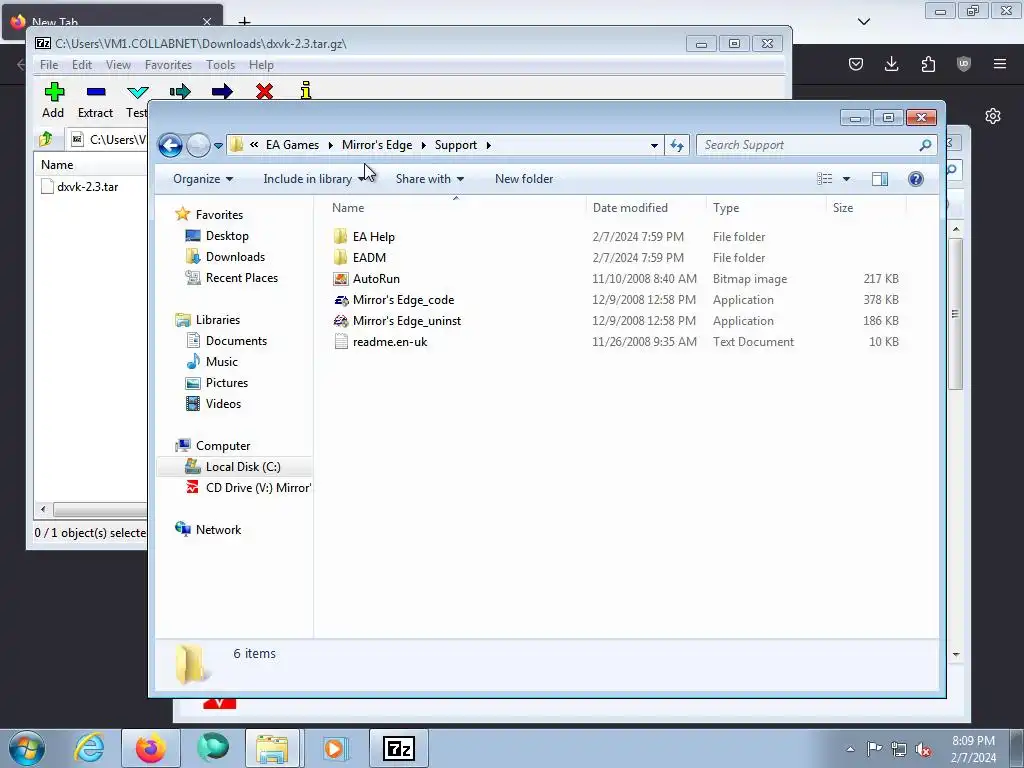This screenshot has width=1024, height=768.
Task: Select the CD Drive (V:) entry
Action: (248, 488)
